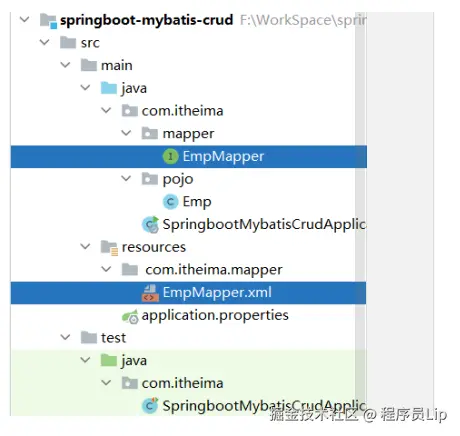Collapse the java folder chevron under main

pyautogui.click(x=86, y=88)
